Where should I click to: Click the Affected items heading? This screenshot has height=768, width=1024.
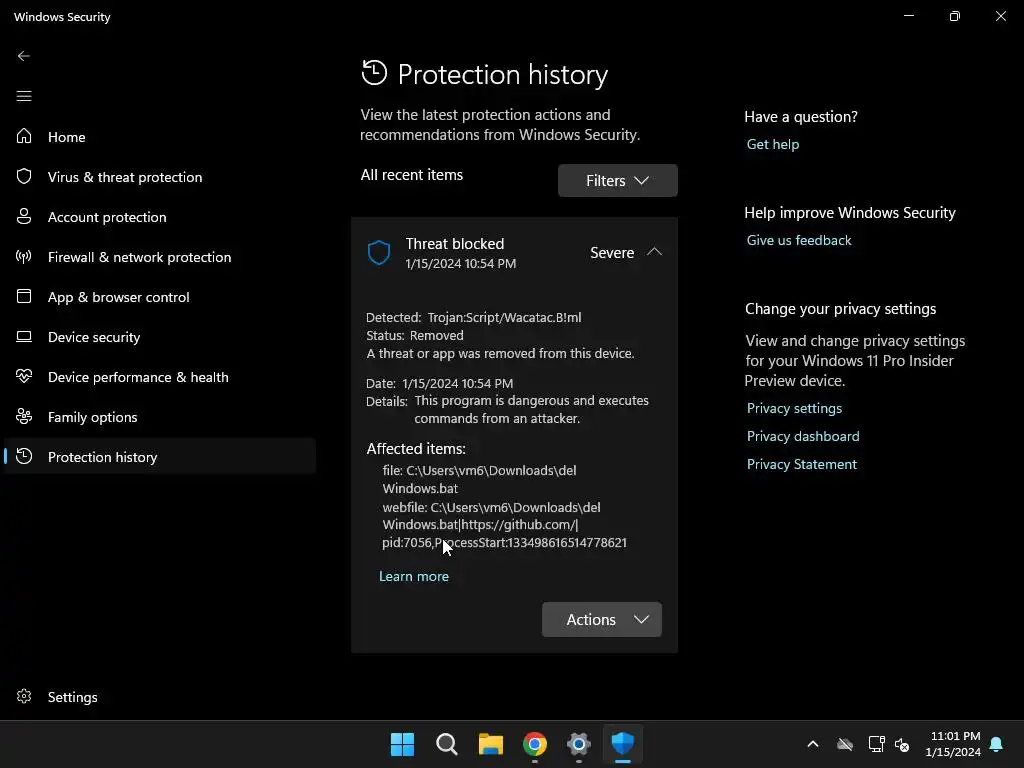pos(416,449)
